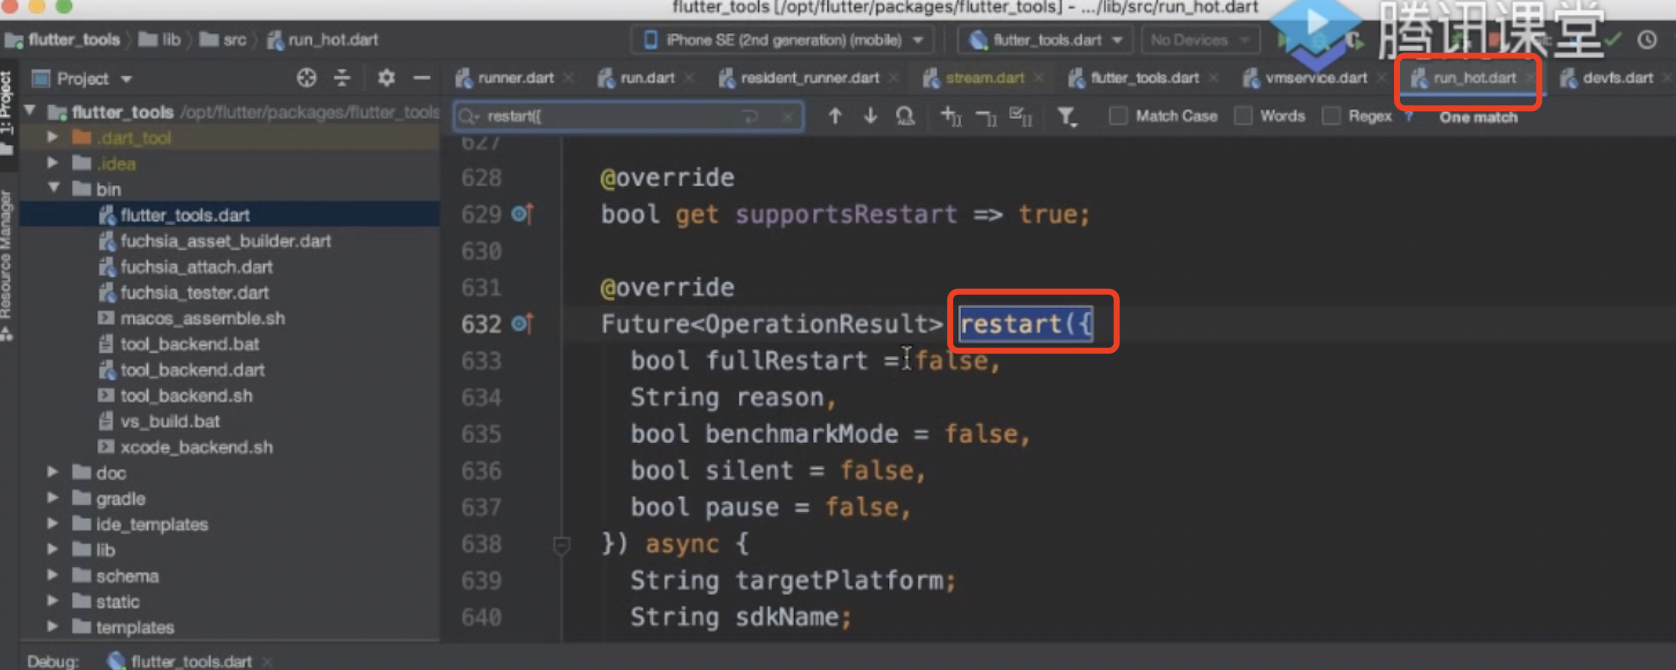Switch to the vmservice.dart tab

[x=1315, y=78]
